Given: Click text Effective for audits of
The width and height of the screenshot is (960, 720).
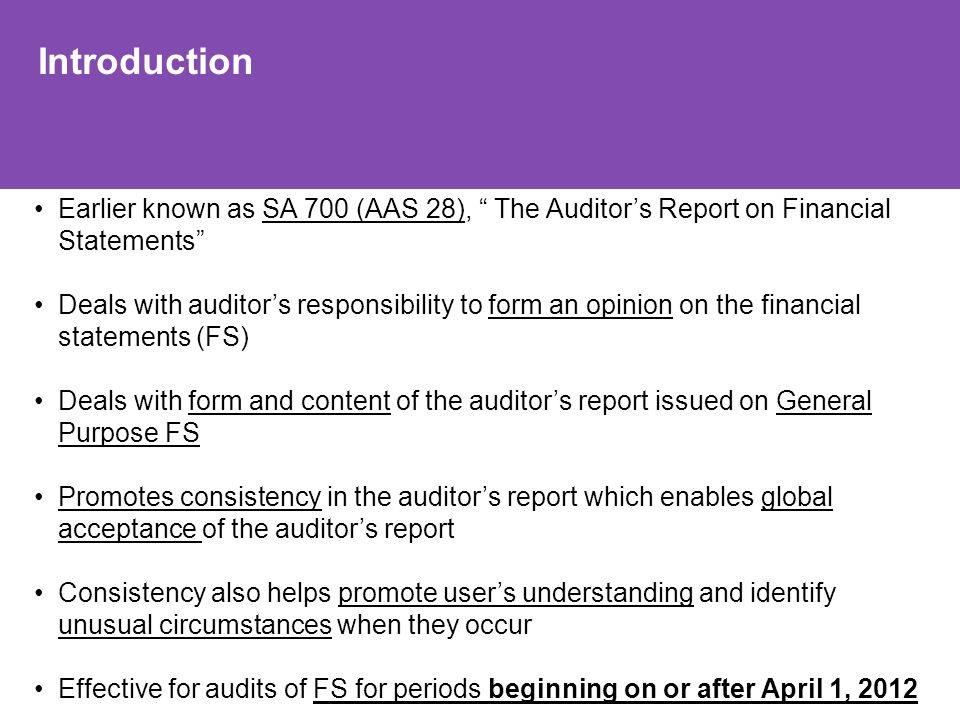Looking at the screenshot, I should coord(182,689).
